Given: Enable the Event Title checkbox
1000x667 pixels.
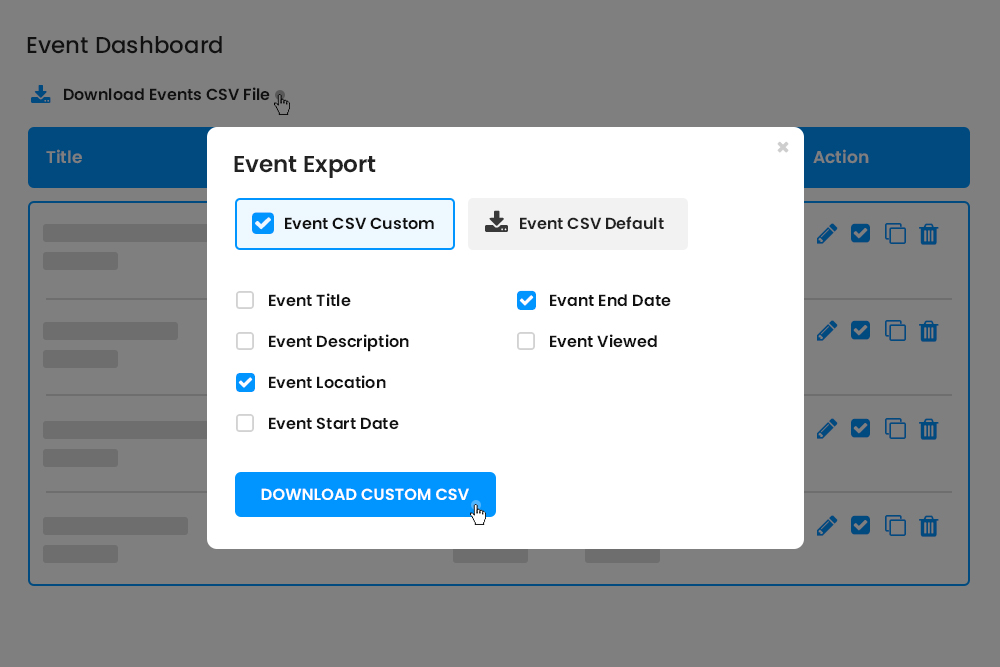Looking at the screenshot, I should 245,300.
